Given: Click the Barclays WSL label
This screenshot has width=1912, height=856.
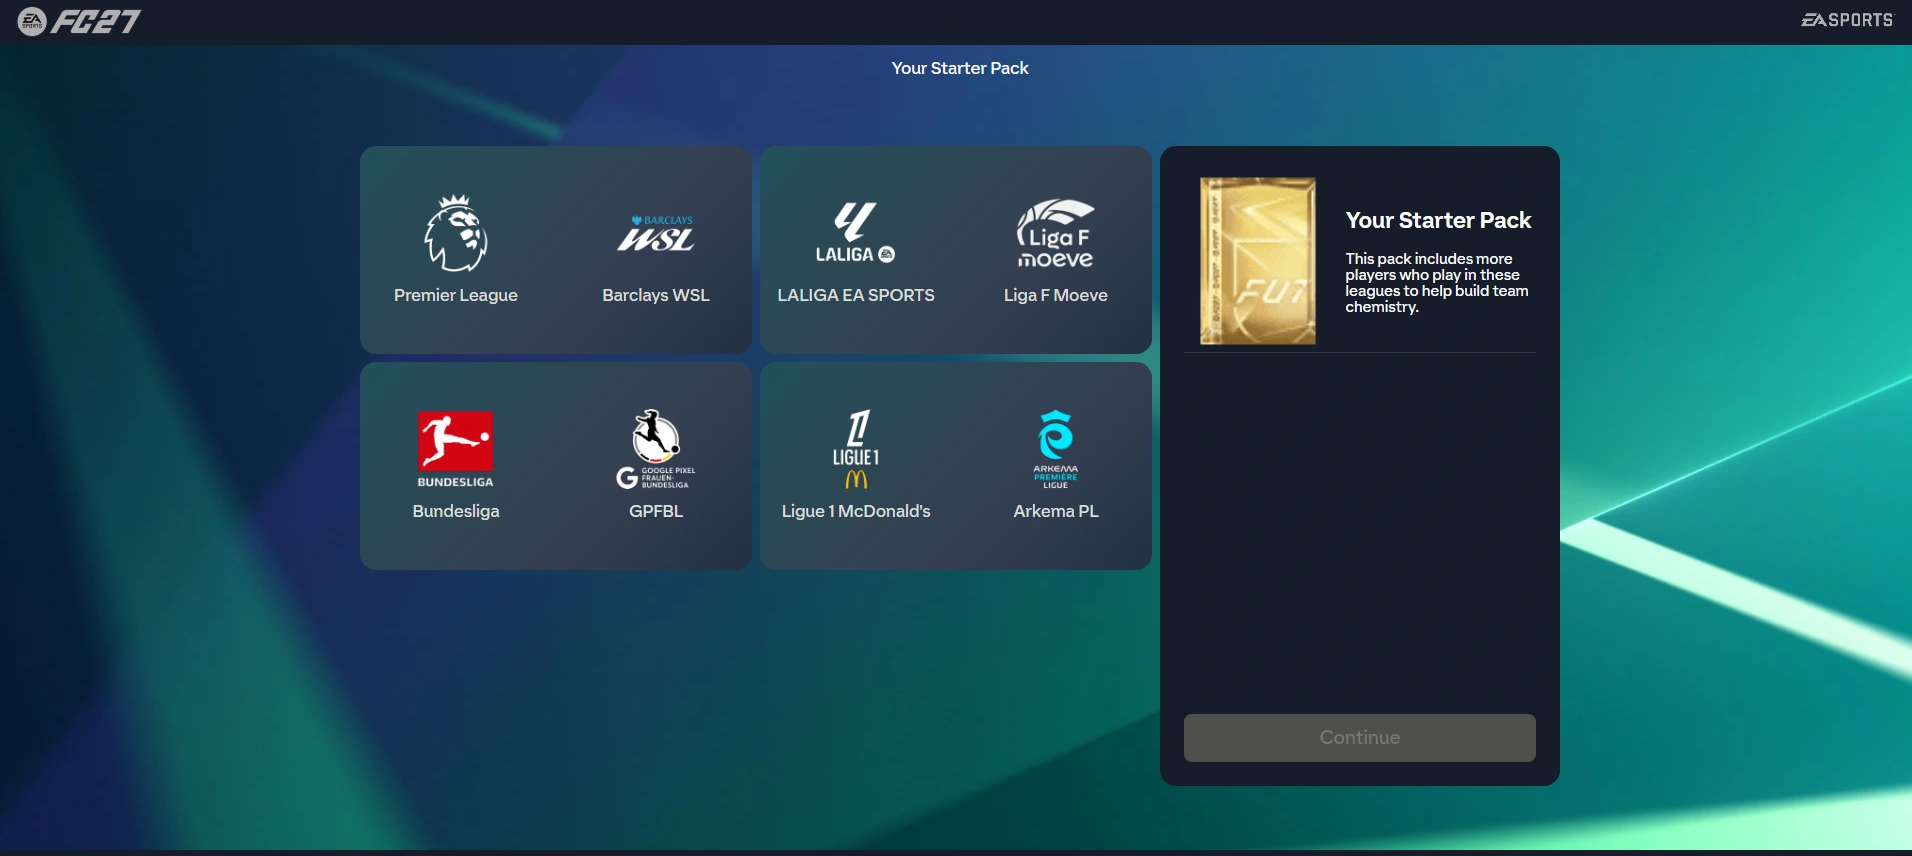Looking at the screenshot, I should pos(656,295).
